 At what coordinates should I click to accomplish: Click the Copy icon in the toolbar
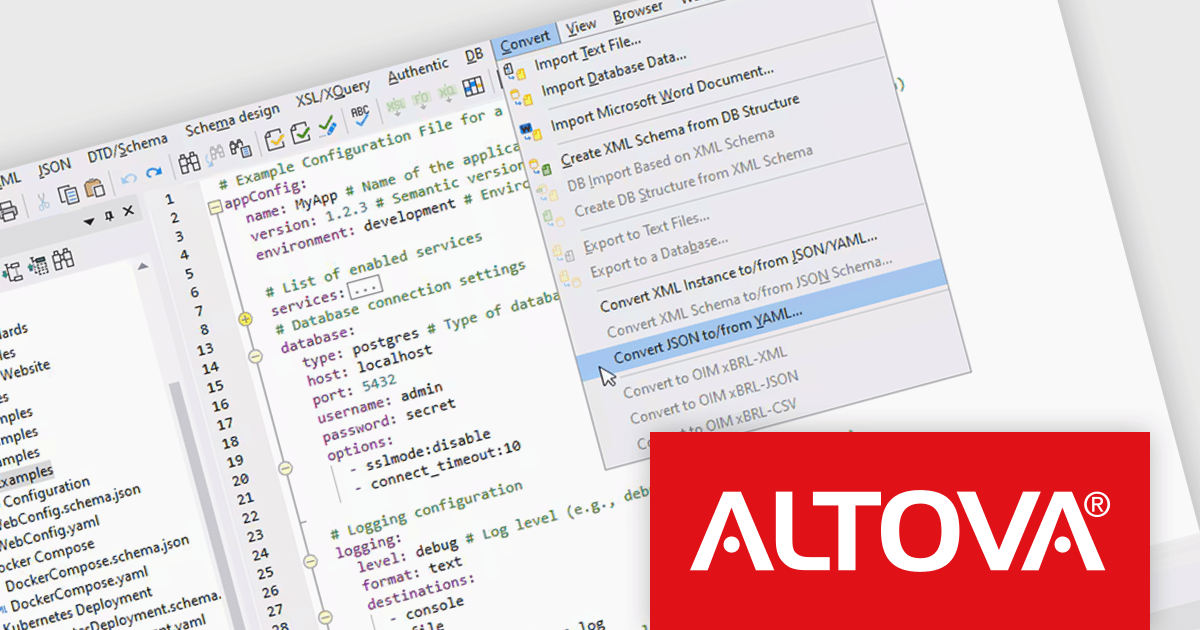pos(68,193)
